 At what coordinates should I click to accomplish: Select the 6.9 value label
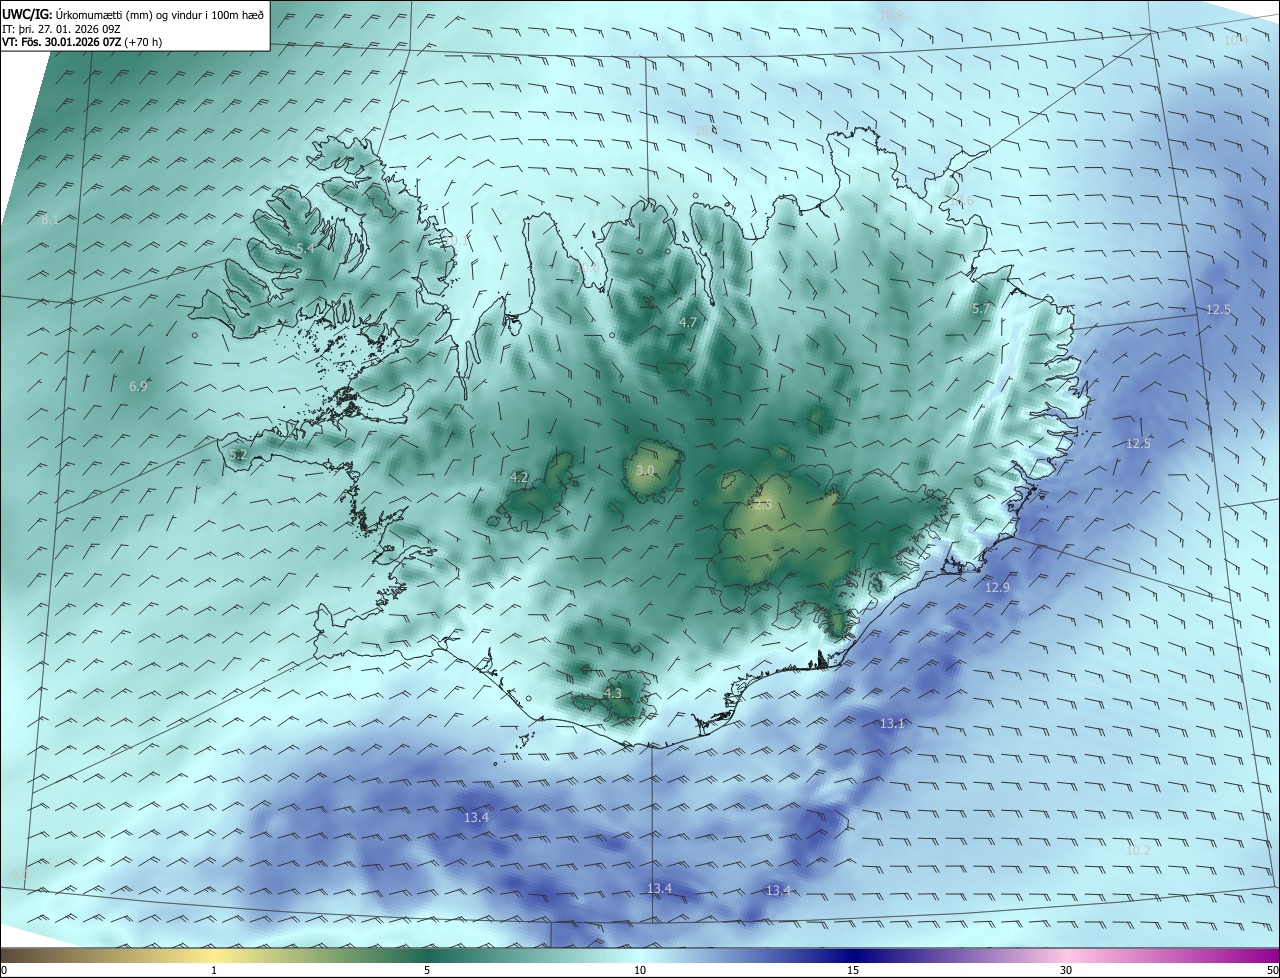click(138, 386)
